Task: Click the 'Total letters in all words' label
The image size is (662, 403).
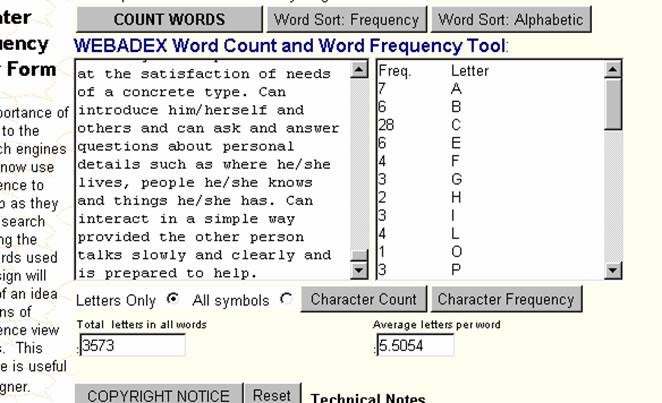Action: 142,325
